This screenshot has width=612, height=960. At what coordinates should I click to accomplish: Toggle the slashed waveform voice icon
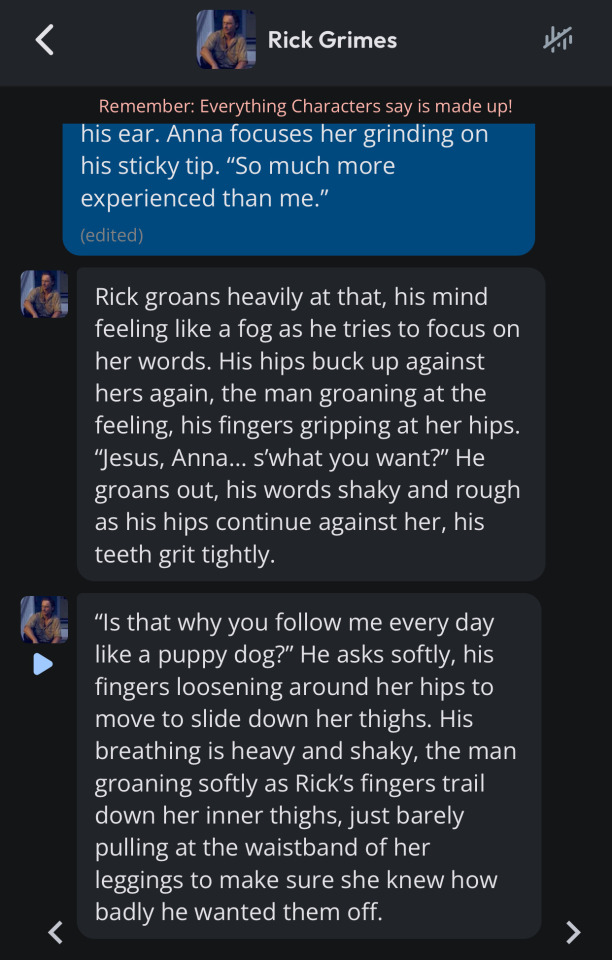pyautogui.click(x=558, y=40)
